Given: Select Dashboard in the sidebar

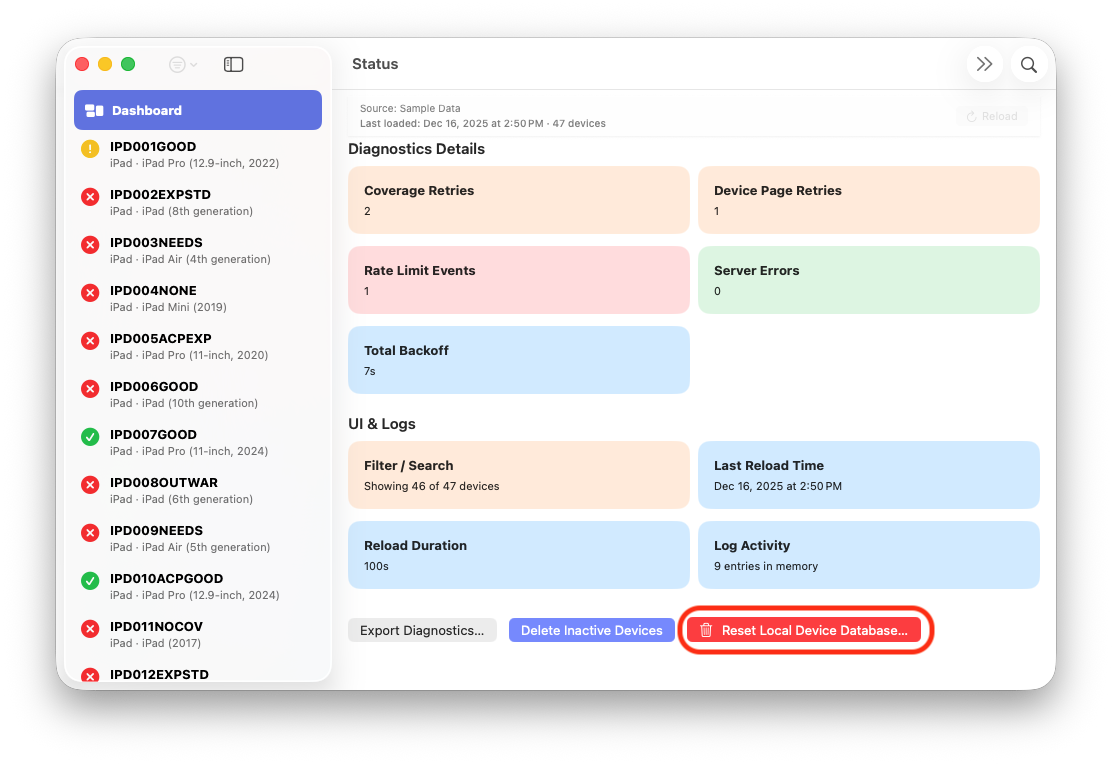Looking at the screenshot, I should [198, 110].
